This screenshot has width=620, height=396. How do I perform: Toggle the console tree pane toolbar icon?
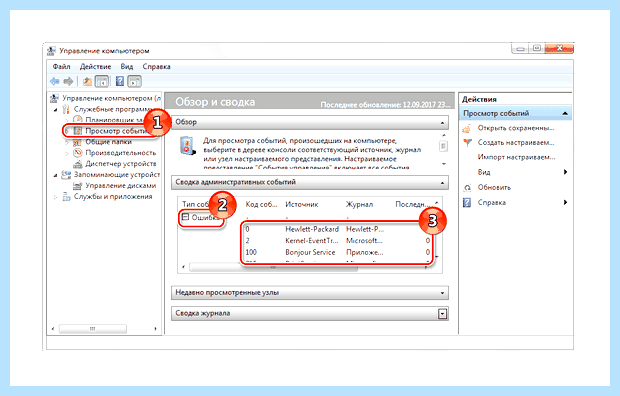pyautogui.click(x=102, y=81)
